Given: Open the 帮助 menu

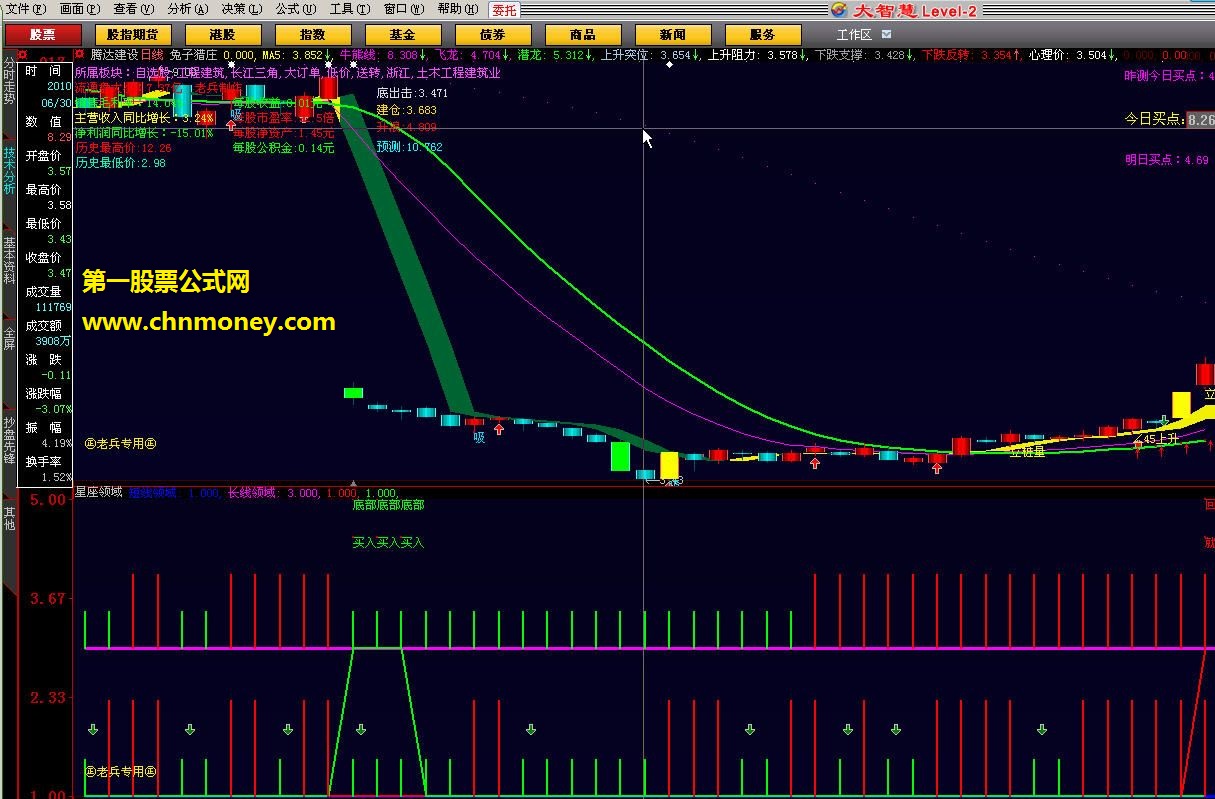Looking at the screenshot, I should click(458, 9).
